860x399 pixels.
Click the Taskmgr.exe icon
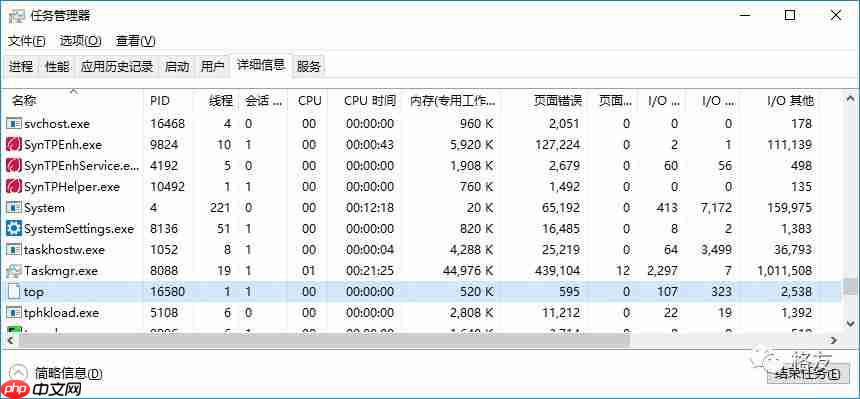[13, 271]
